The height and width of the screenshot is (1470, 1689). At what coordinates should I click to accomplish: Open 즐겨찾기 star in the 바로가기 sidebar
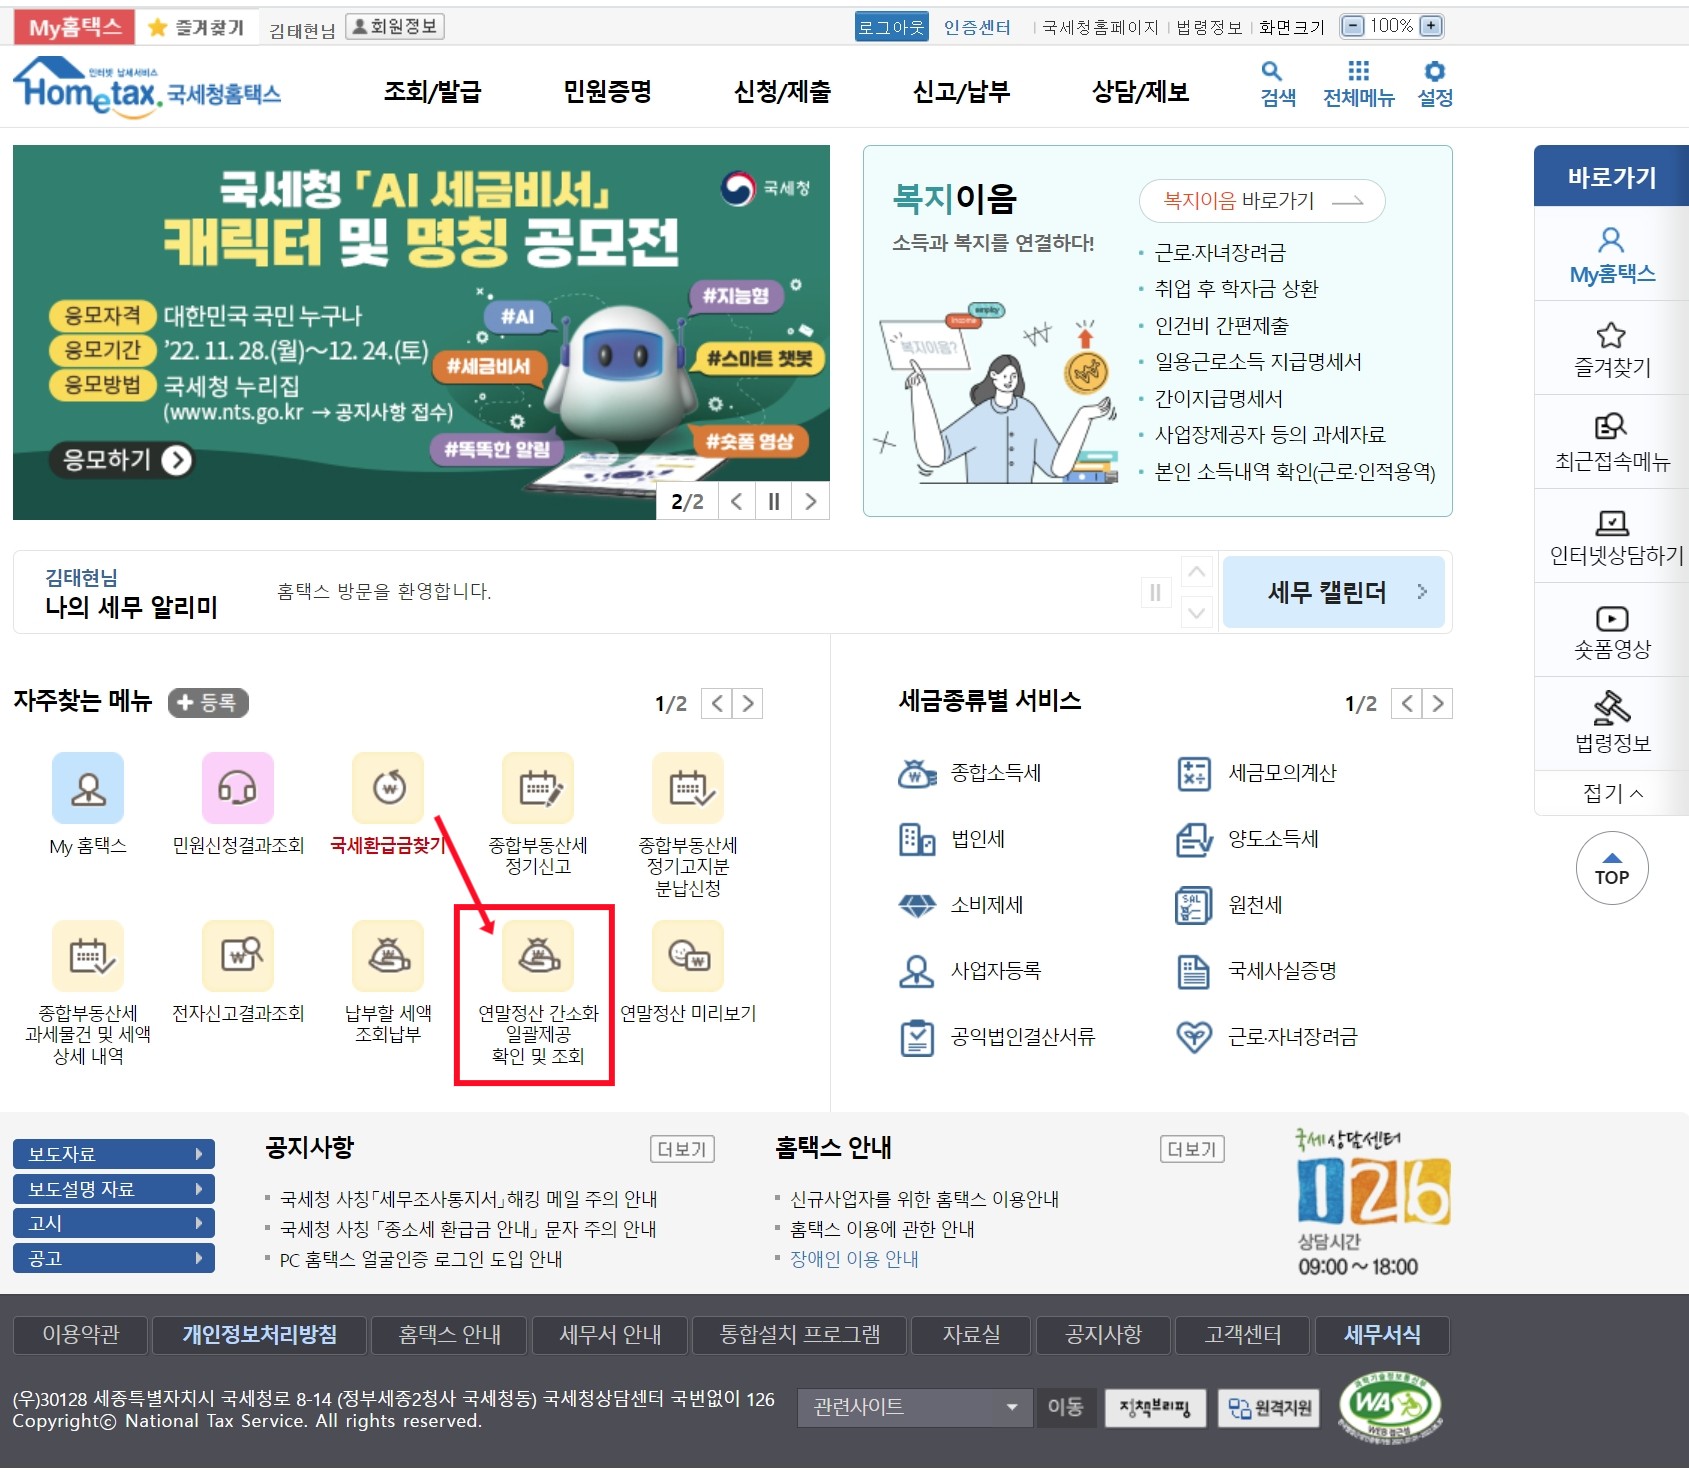pos(1612,349)
